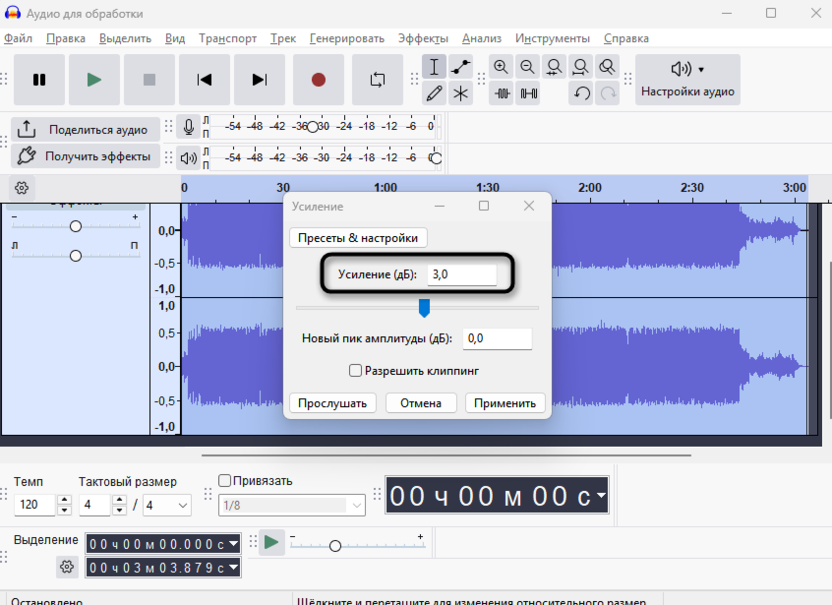Enable the Разрешить клиппинг checkbox
Screen dimensions: 832x605
coord(356,371)
